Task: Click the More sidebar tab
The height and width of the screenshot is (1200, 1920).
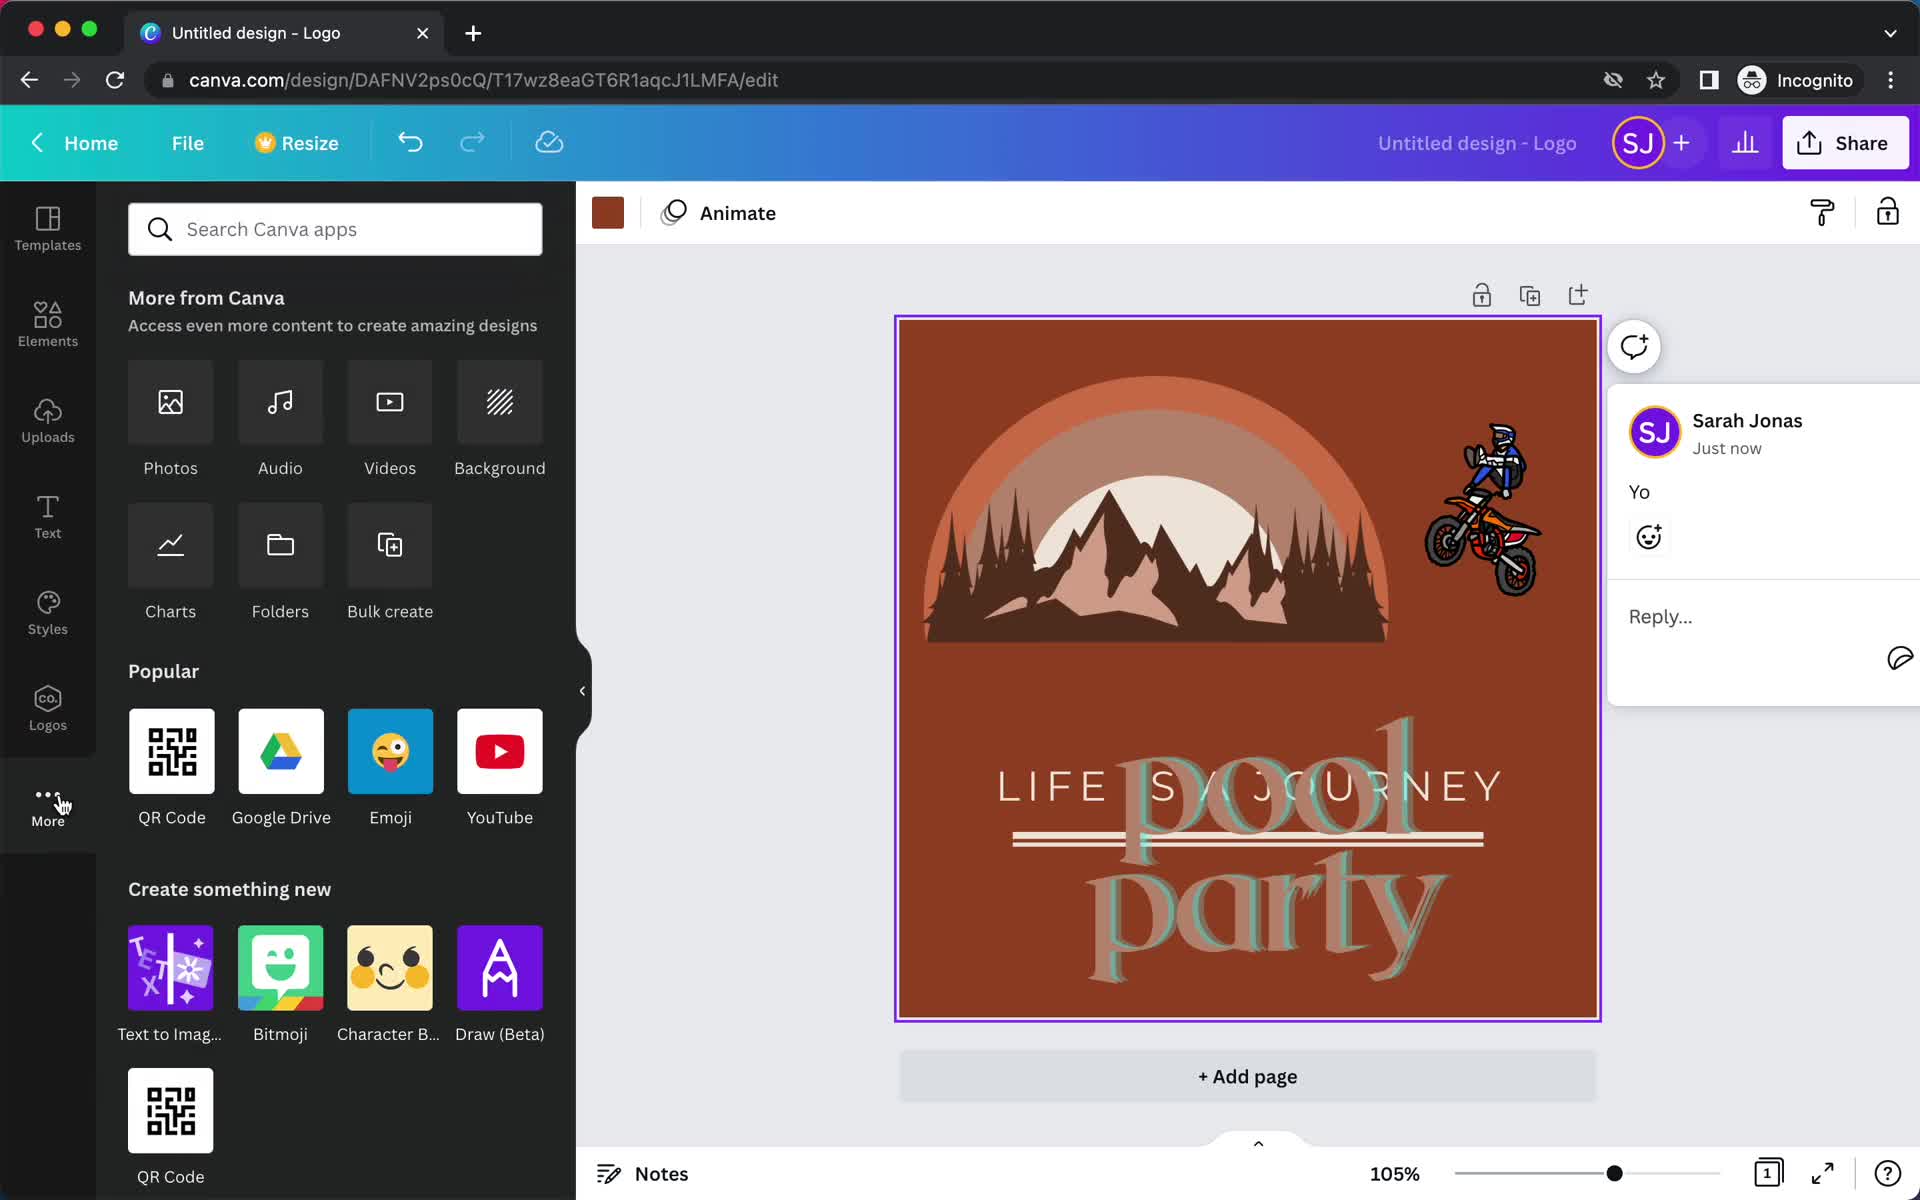Action: point(48,806)
